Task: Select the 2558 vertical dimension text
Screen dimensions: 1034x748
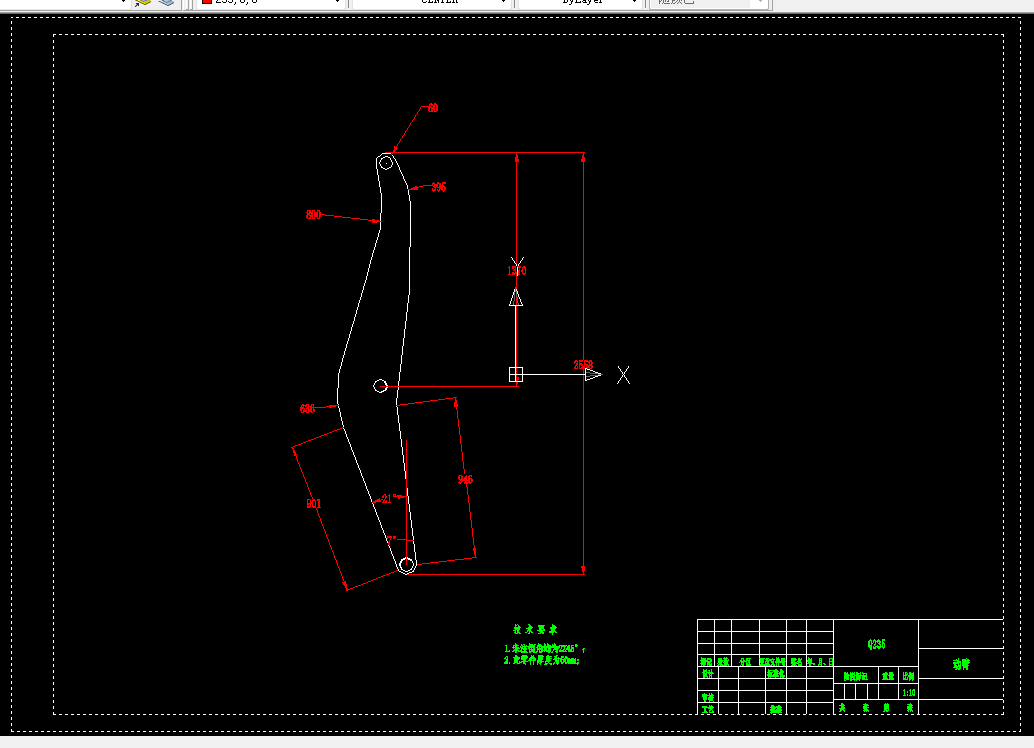Action: [x=583, y=365]
